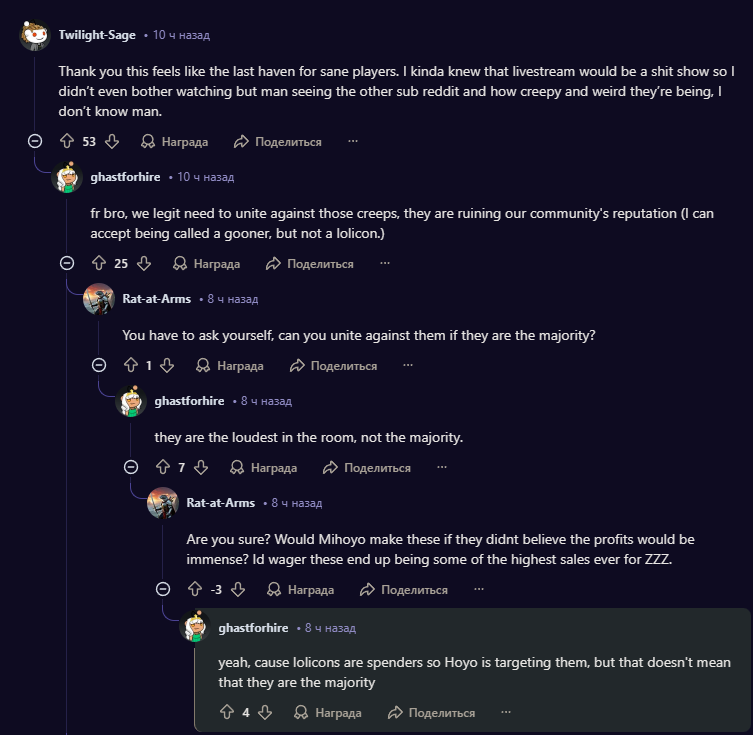This screenshot has height=735, width=753.
Task: Open more options on Twilight-Sage's comment
Action: (x=352, y=142)
